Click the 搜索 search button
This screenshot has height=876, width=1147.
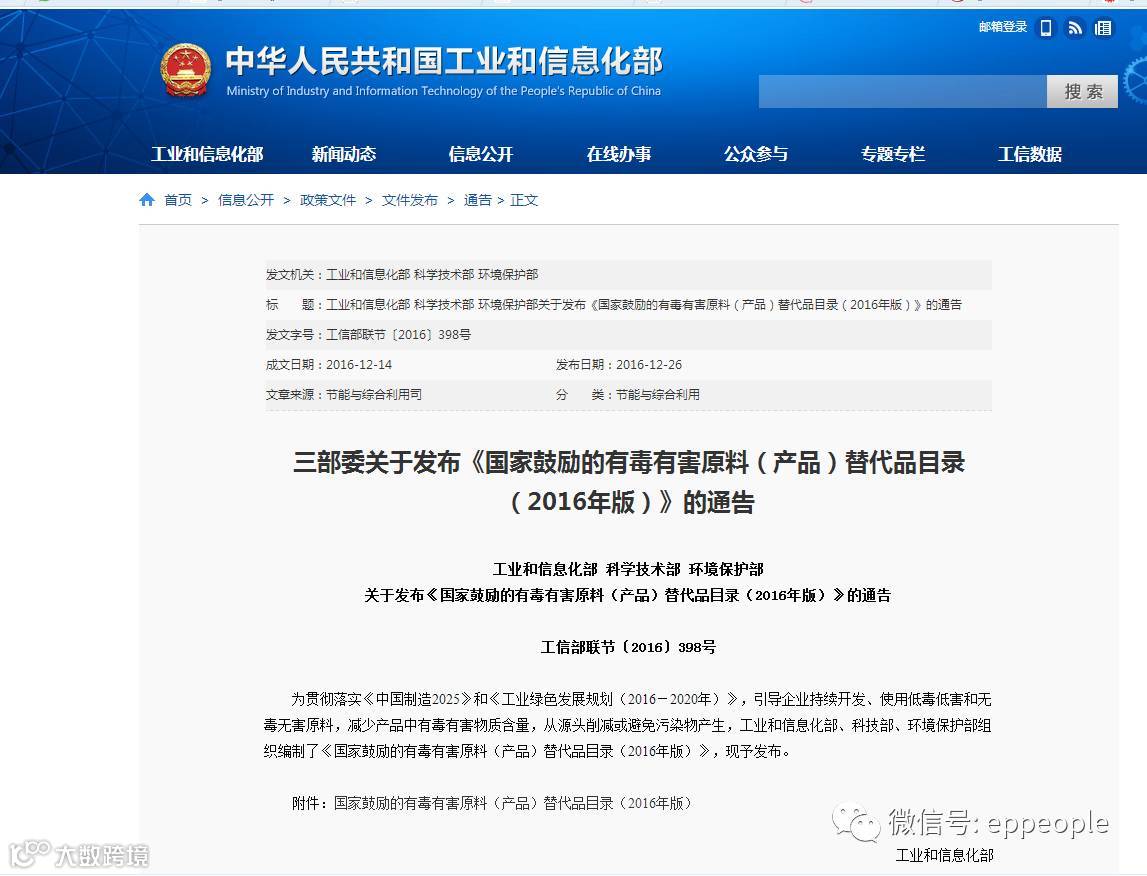pos(1083,91)
